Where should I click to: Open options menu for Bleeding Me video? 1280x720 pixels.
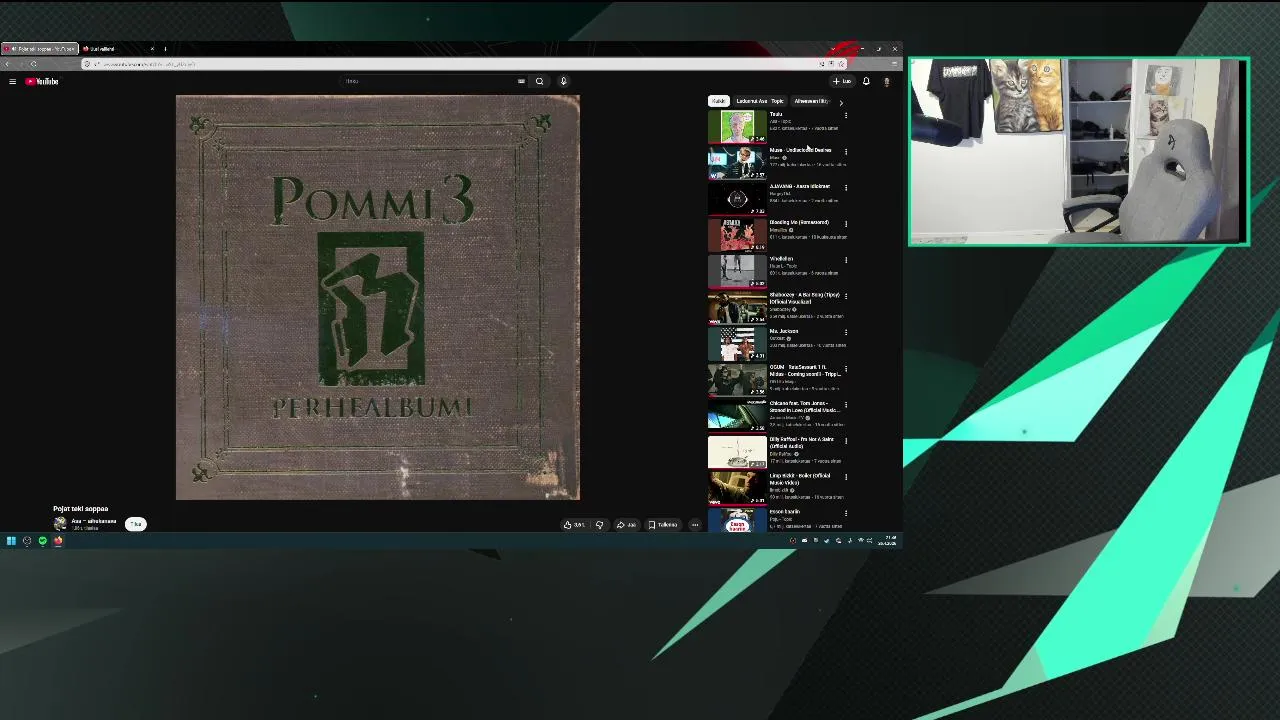[x=846, y=223]
